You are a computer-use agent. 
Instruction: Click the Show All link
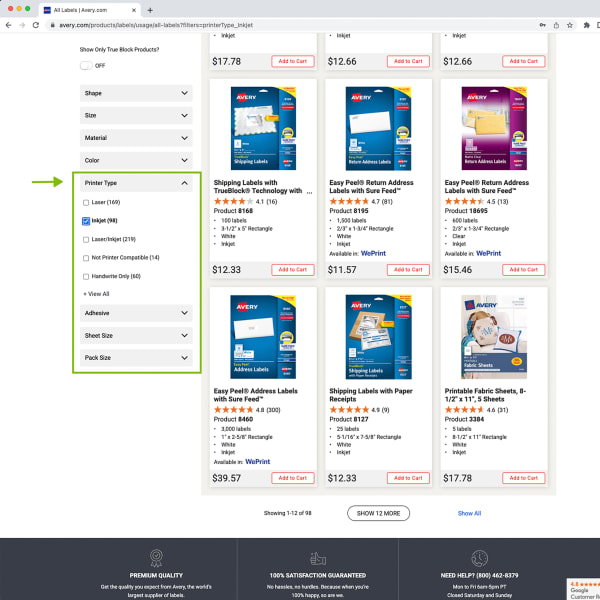click(x=469, y=513)
